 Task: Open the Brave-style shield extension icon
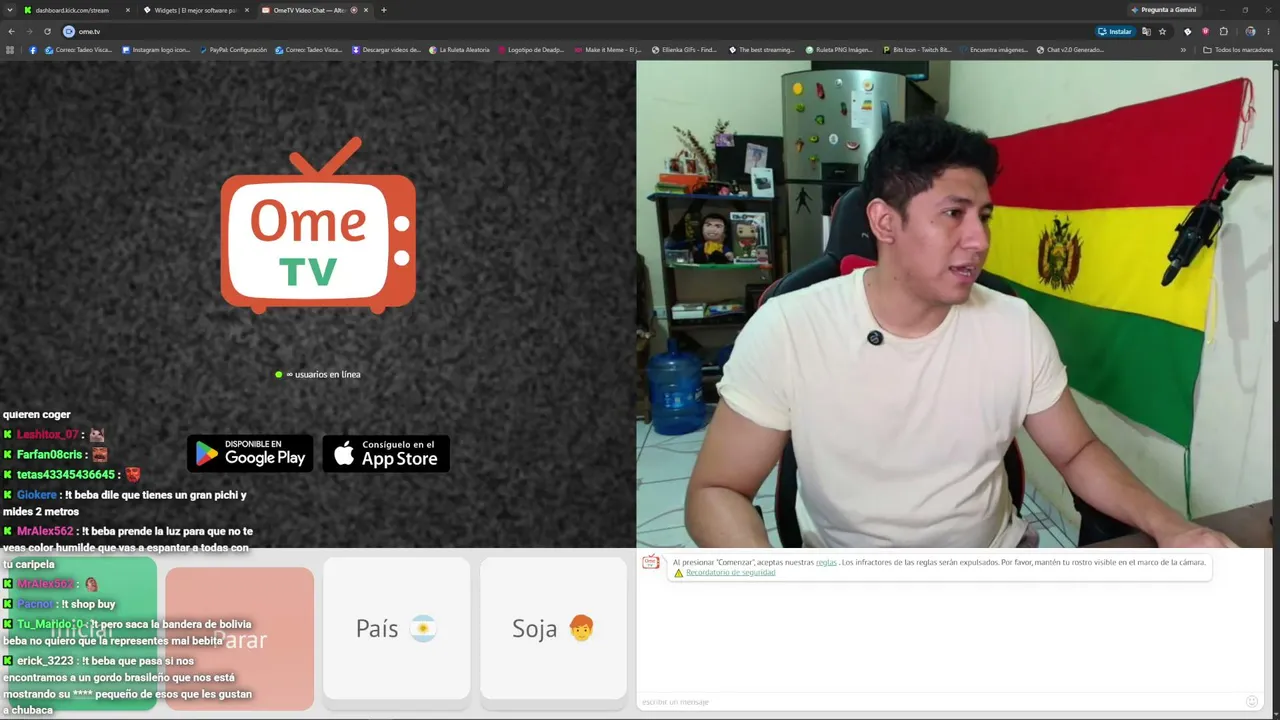tap(1205, 31)
